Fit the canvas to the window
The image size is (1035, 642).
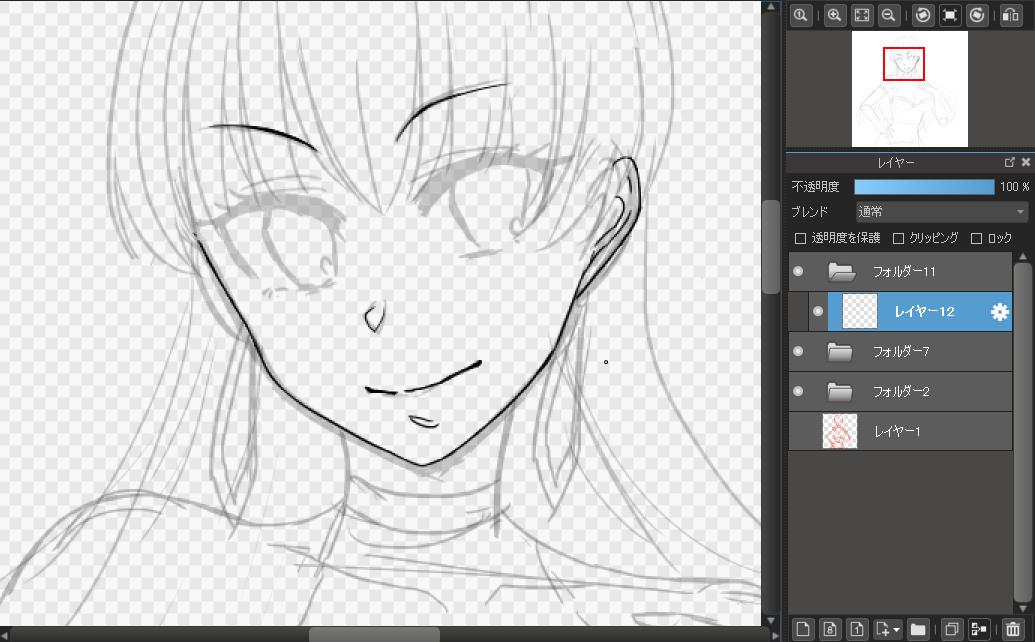(861, 15)
